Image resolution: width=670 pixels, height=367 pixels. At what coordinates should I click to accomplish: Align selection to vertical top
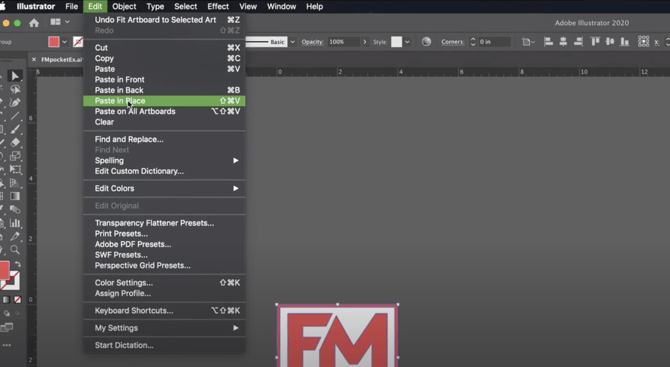[595, 41]
